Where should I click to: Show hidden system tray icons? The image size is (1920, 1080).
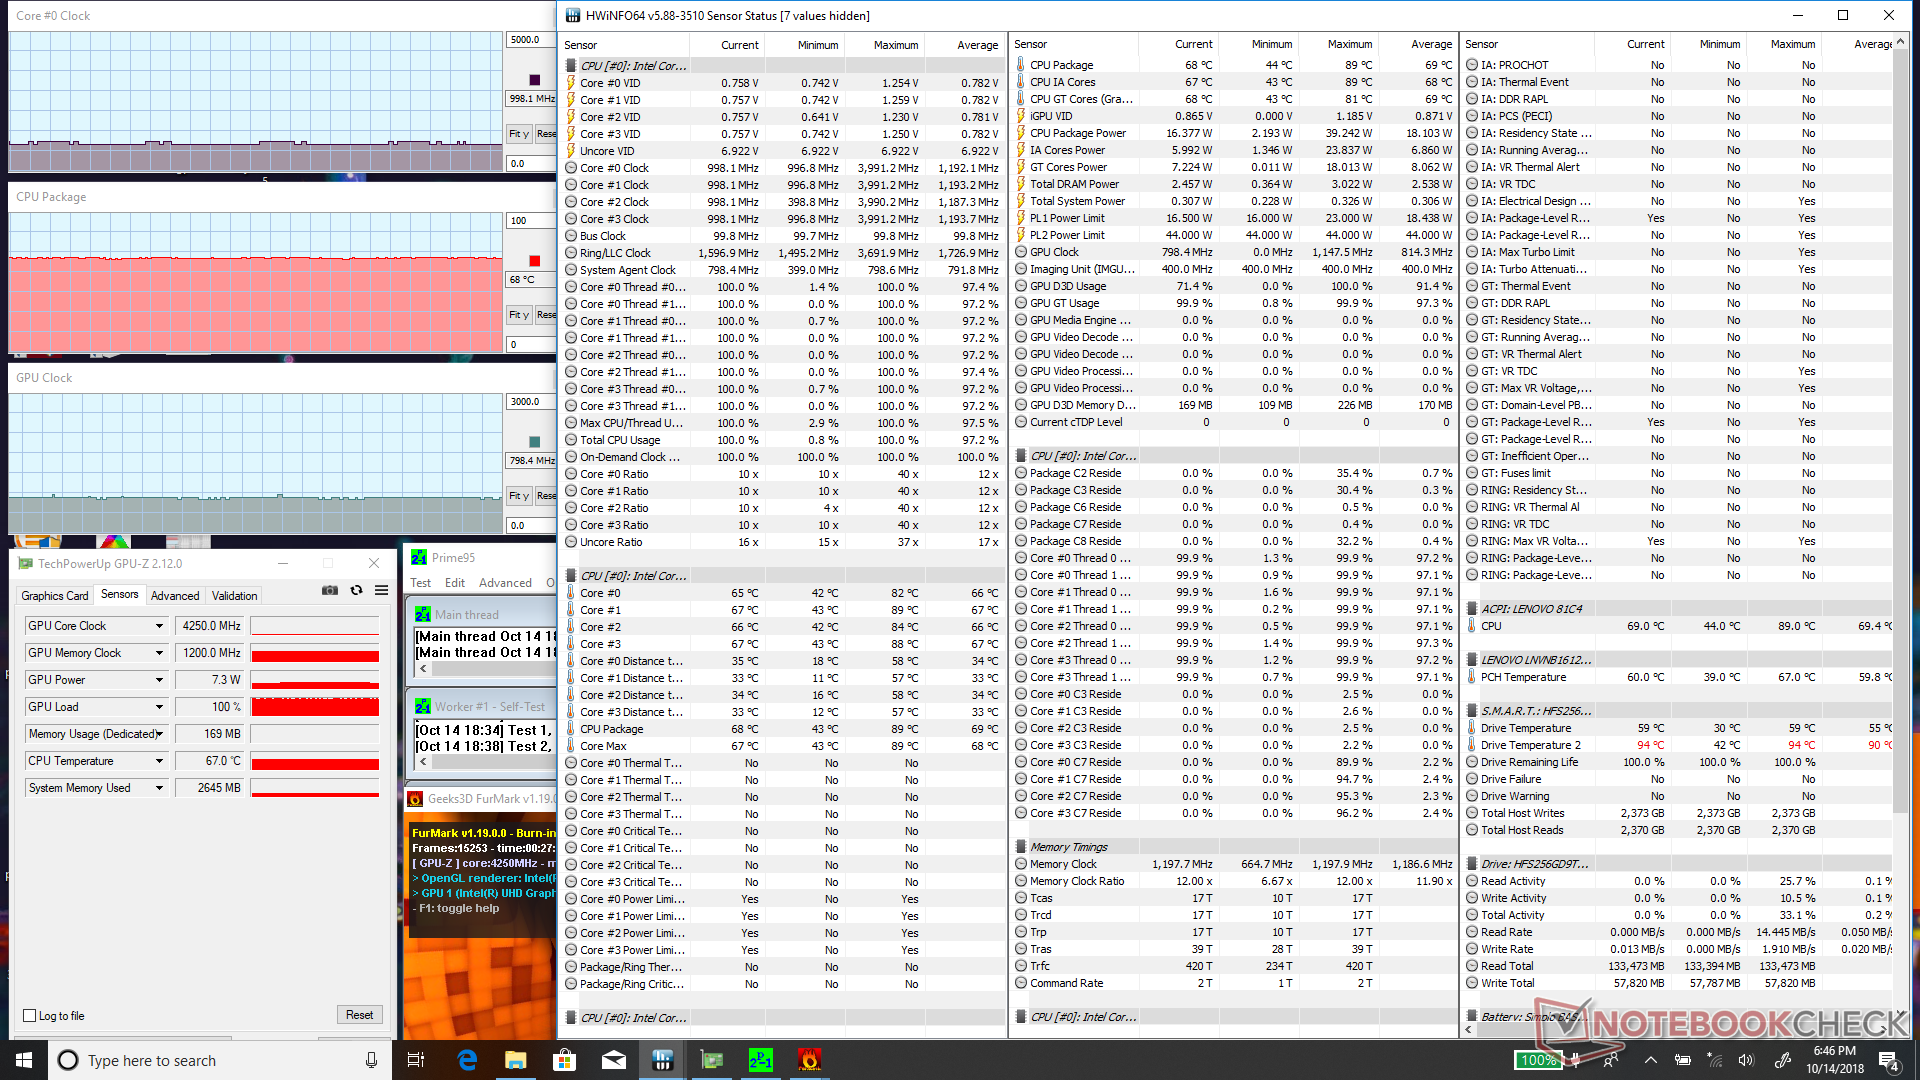[x=1651, y=1060]
